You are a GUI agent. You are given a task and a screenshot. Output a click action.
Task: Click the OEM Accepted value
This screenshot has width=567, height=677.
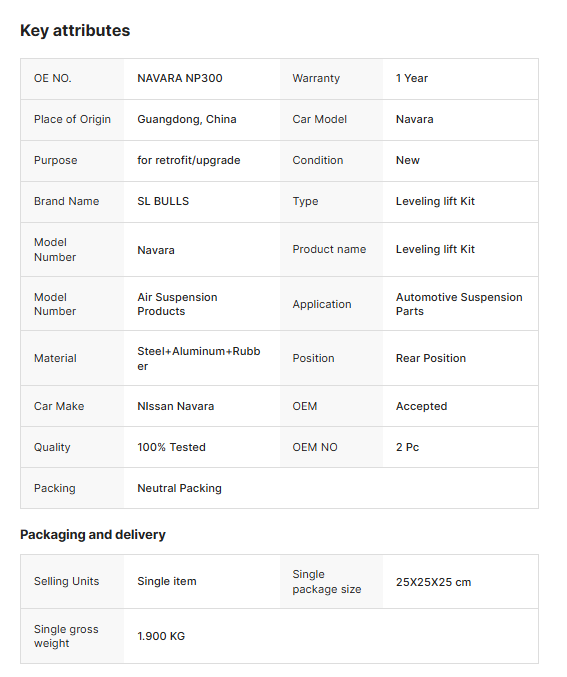[x=421, y=406]
